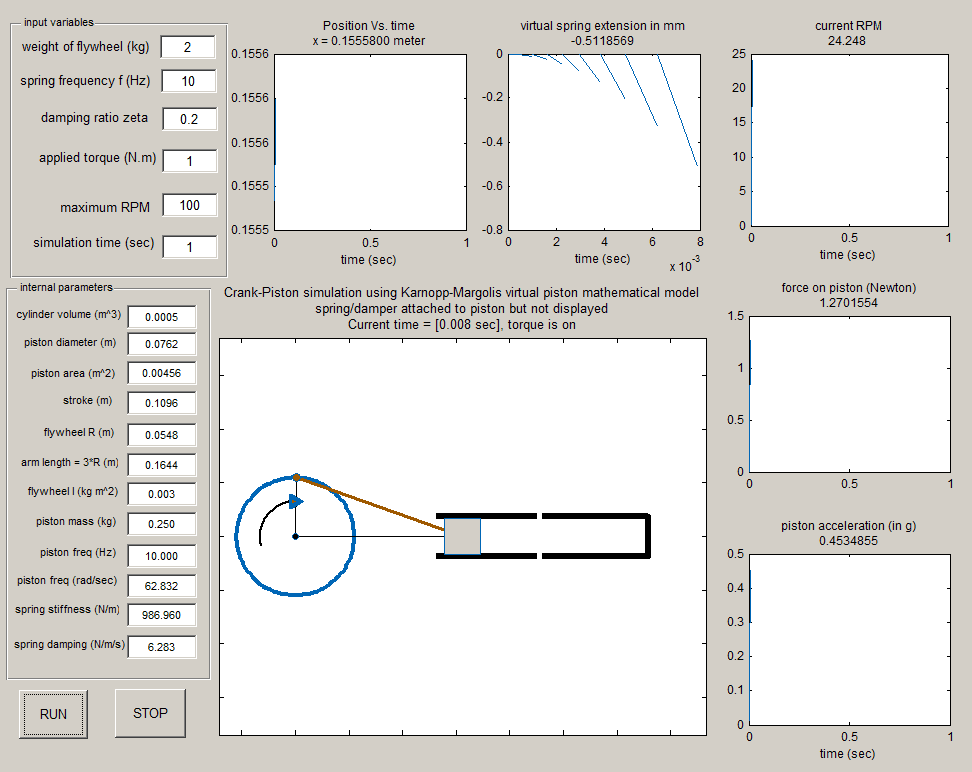Focus the applied torque input box
972x772 pixels.
coord(188,160)
